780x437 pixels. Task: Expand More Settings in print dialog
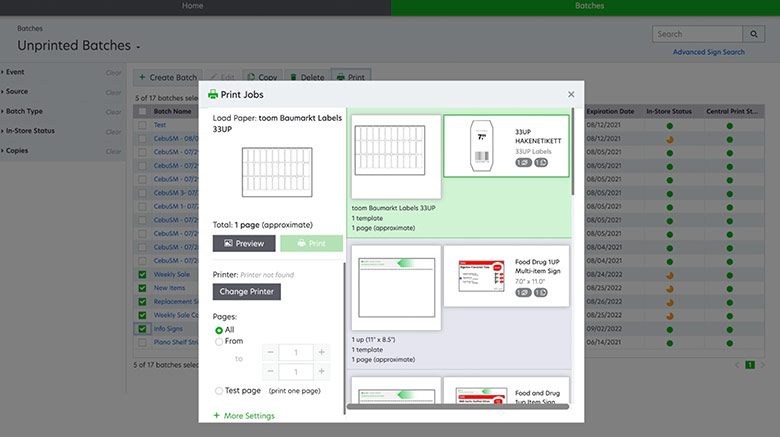(244, 415)
